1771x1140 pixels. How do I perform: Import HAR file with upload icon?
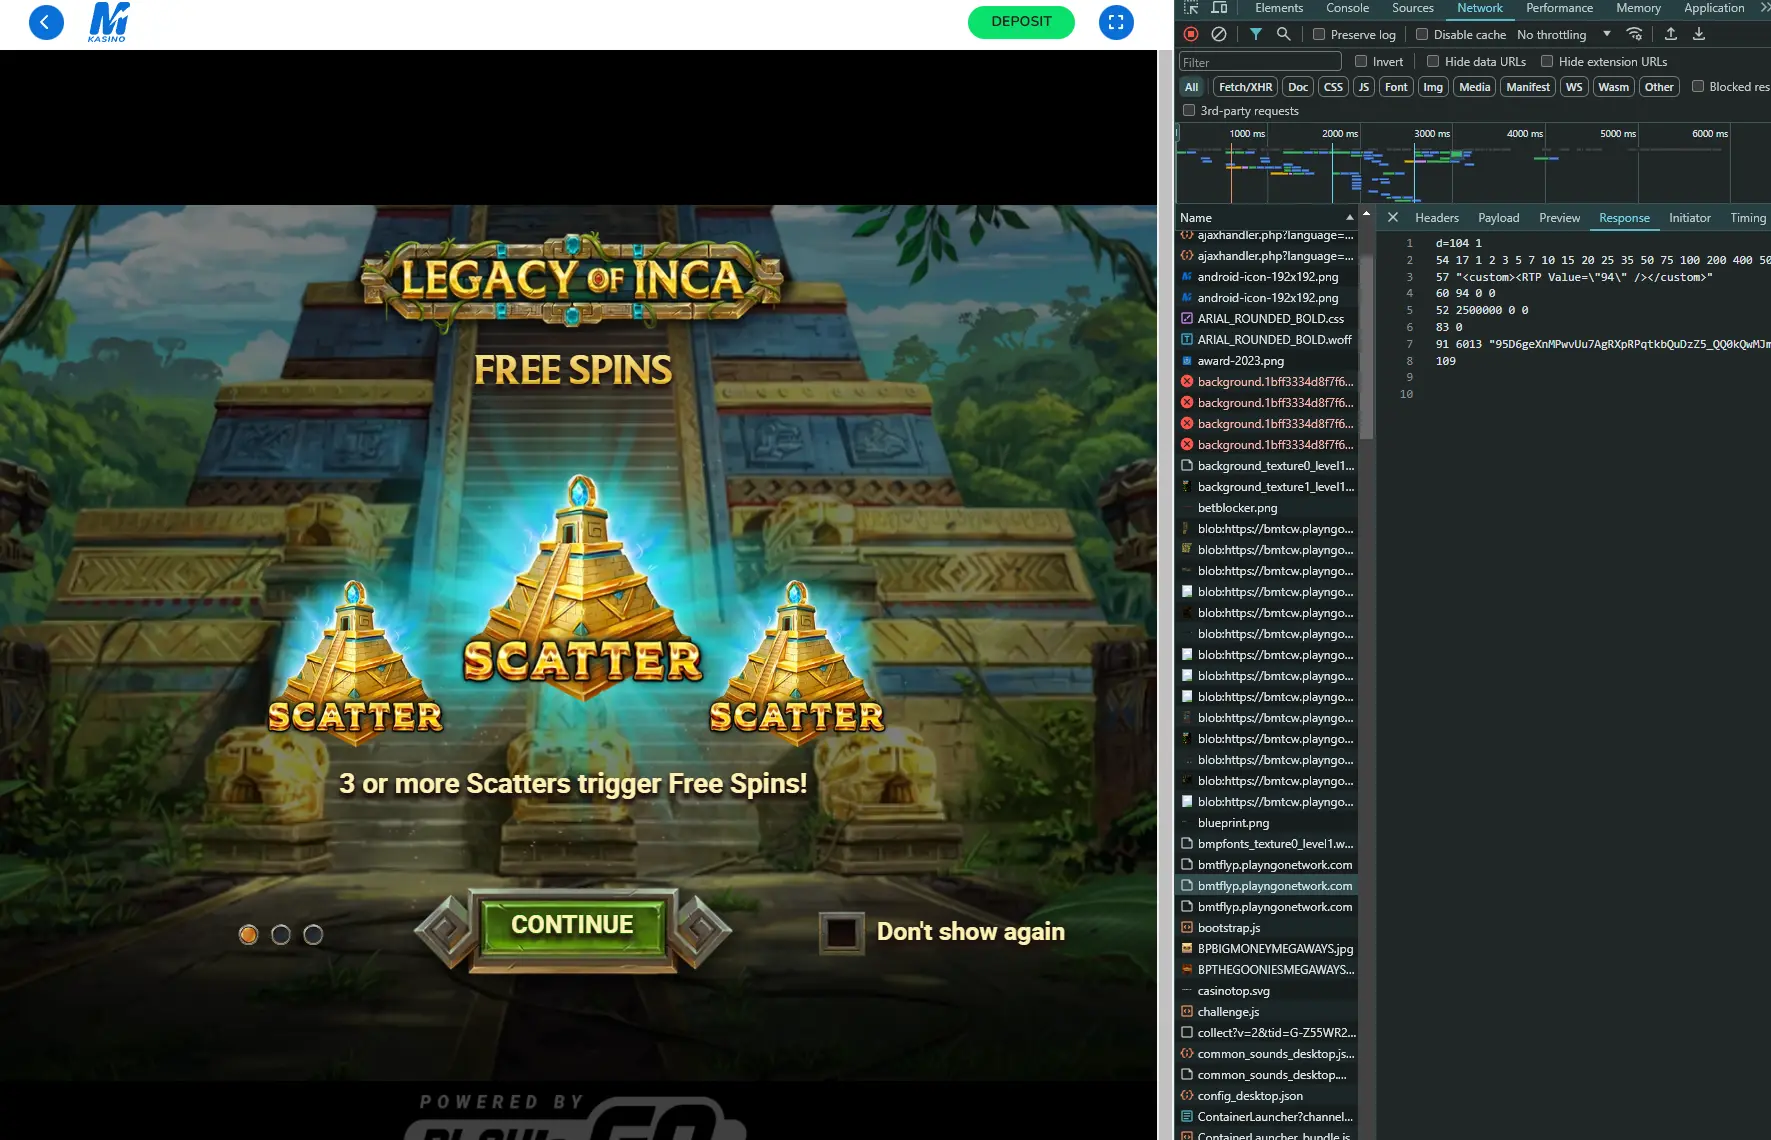click(1670, 34)
